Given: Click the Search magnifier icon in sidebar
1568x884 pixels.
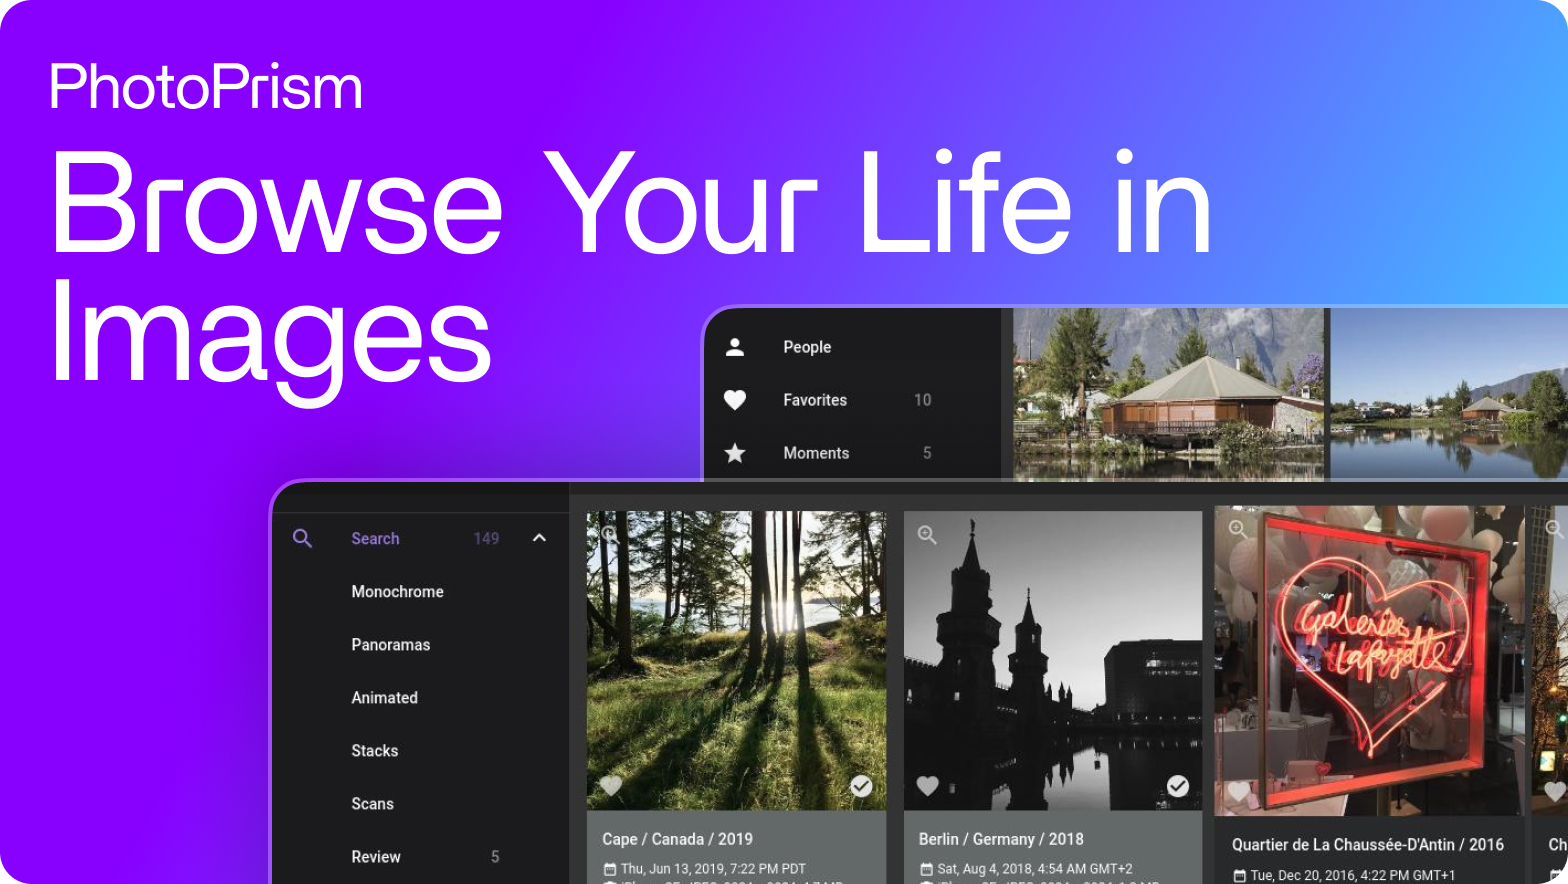Looking at the screenshot, I should coord(302,539).
